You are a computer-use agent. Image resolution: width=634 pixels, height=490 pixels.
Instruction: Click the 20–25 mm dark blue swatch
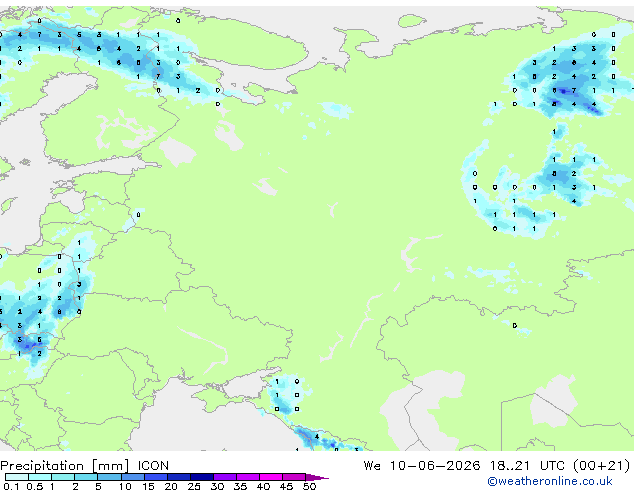point(179,477)
